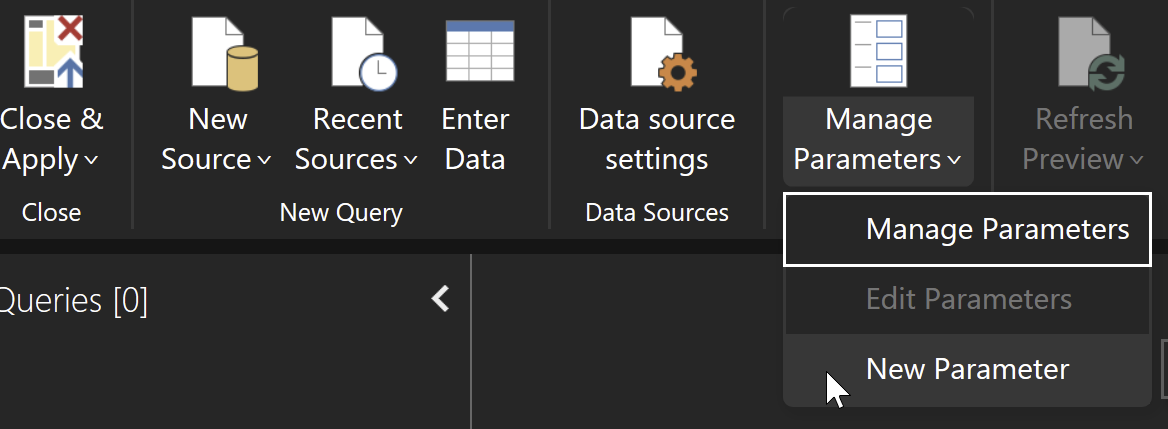Click the Data source settings label
Viewport: 1168px width, 429px height.
657,139
